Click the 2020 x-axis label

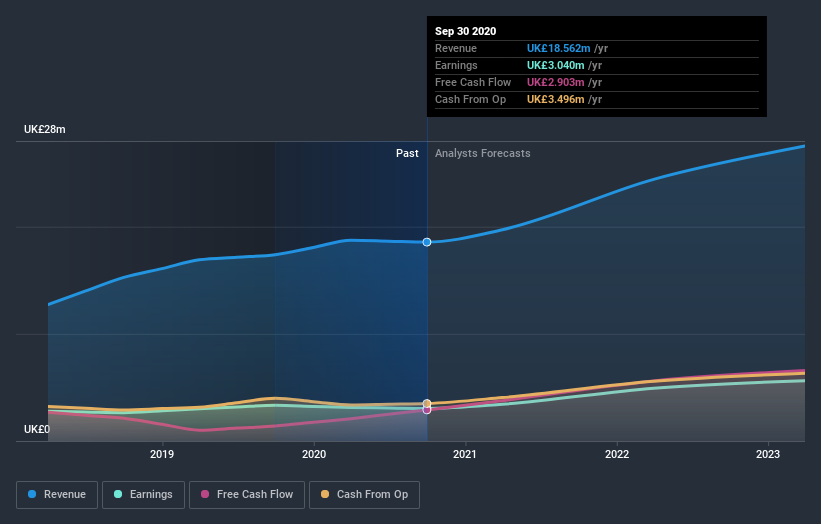coord(314,454)
